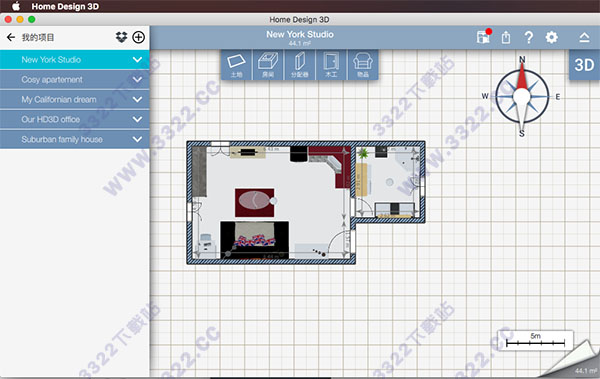Viewport: 600px width, 379px height.
Task: Click the 我的项目 header label
Action: (x=38, y=38)
